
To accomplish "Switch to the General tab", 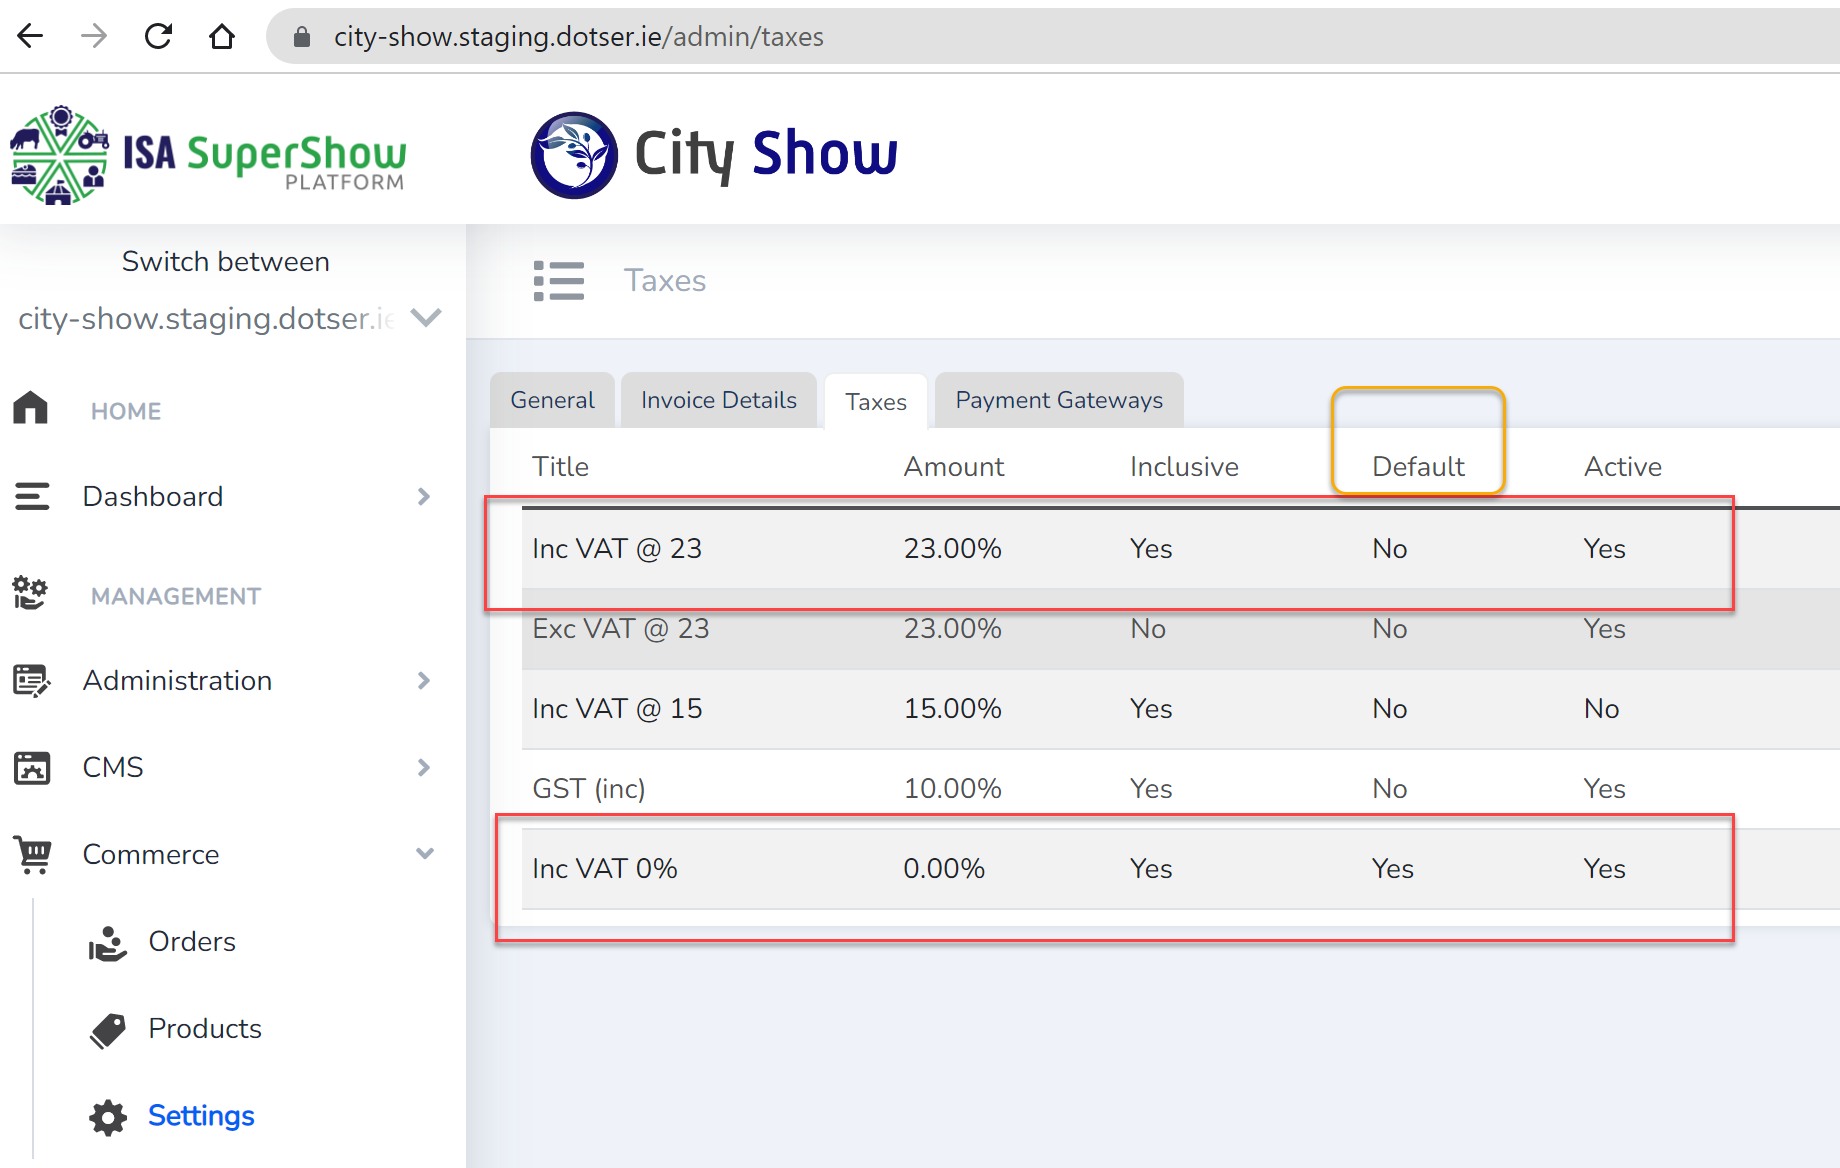I will (x=552, y=400).
